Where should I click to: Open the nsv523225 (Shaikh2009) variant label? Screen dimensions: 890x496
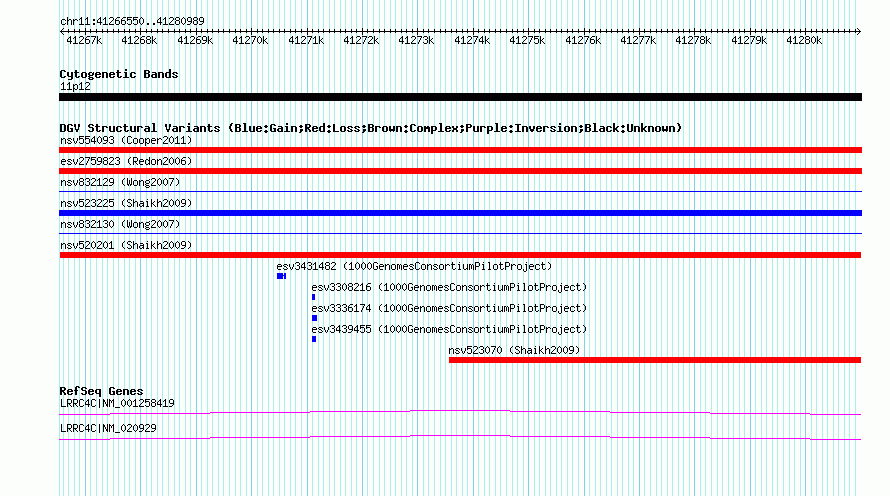coord(126,203)
